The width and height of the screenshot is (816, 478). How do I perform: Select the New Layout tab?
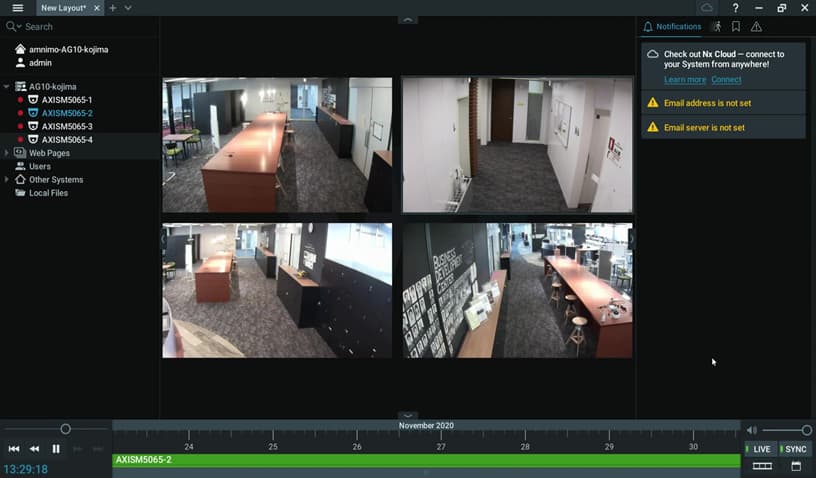(x=62, y=8)
